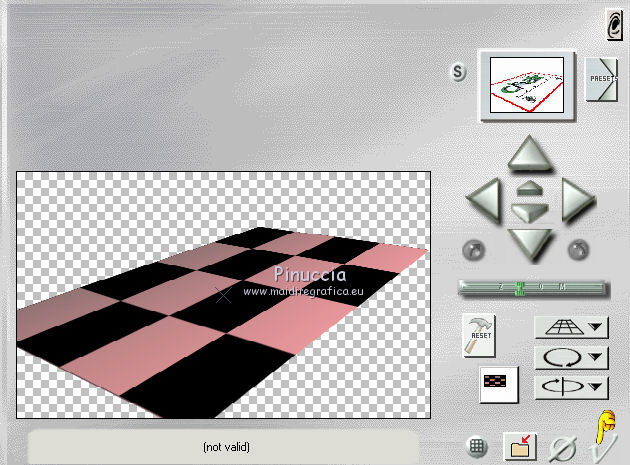Click the Reset hammer button

pyautogui.click(x=479, y=335)
